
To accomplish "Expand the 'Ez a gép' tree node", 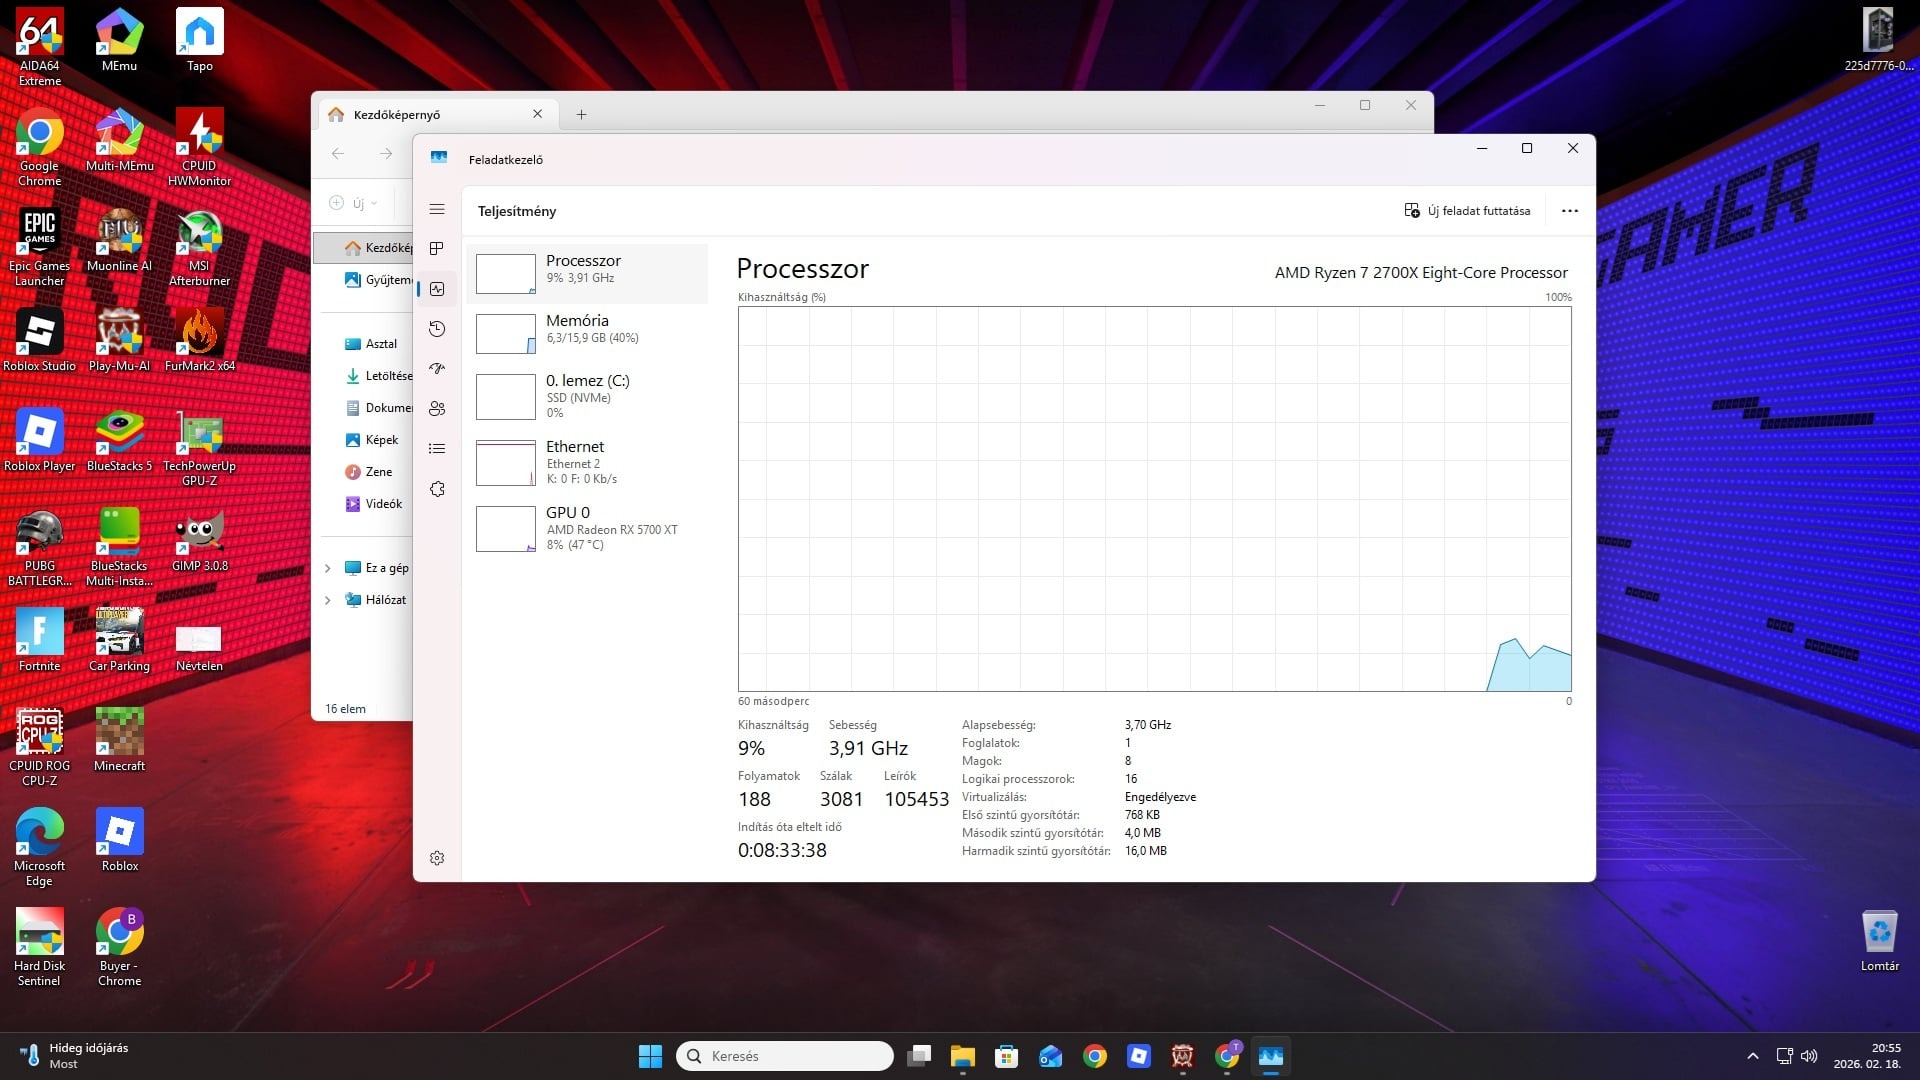I will [x=328, y=568].
